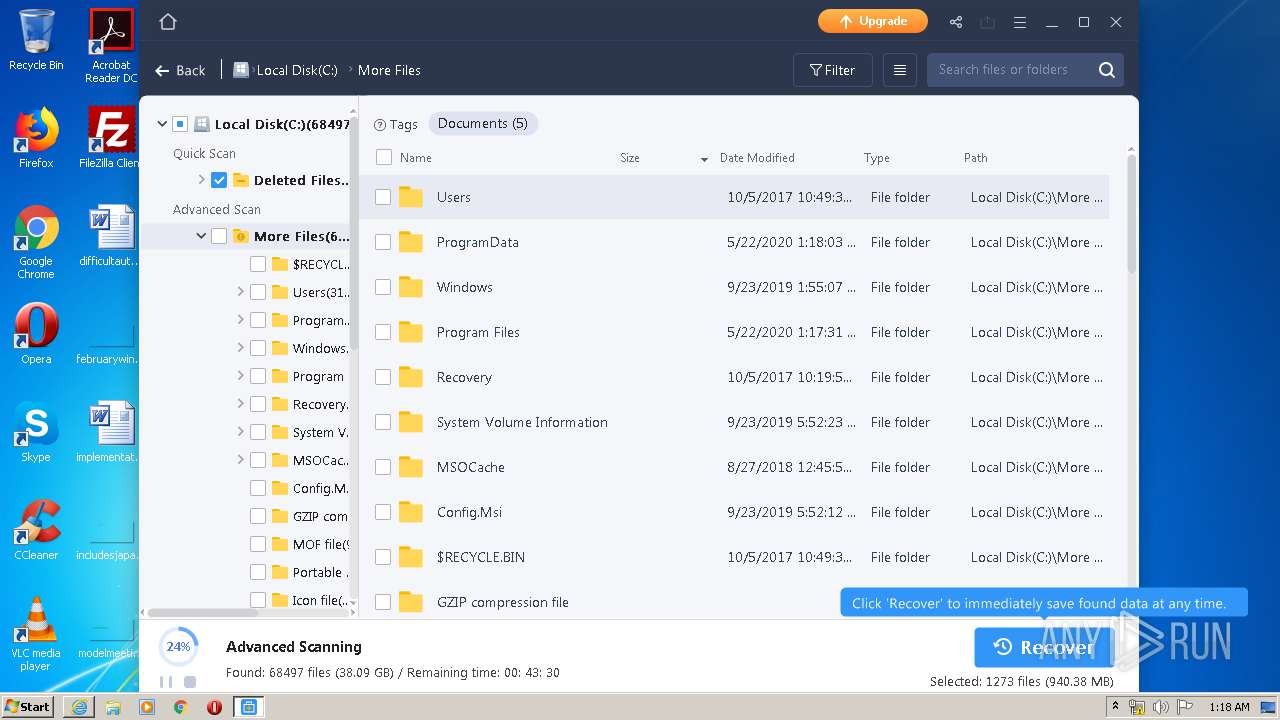Open the Windows folder icon in list
Image resolution: width=1280 pixels, height=720 pixels.
[411, 287]
